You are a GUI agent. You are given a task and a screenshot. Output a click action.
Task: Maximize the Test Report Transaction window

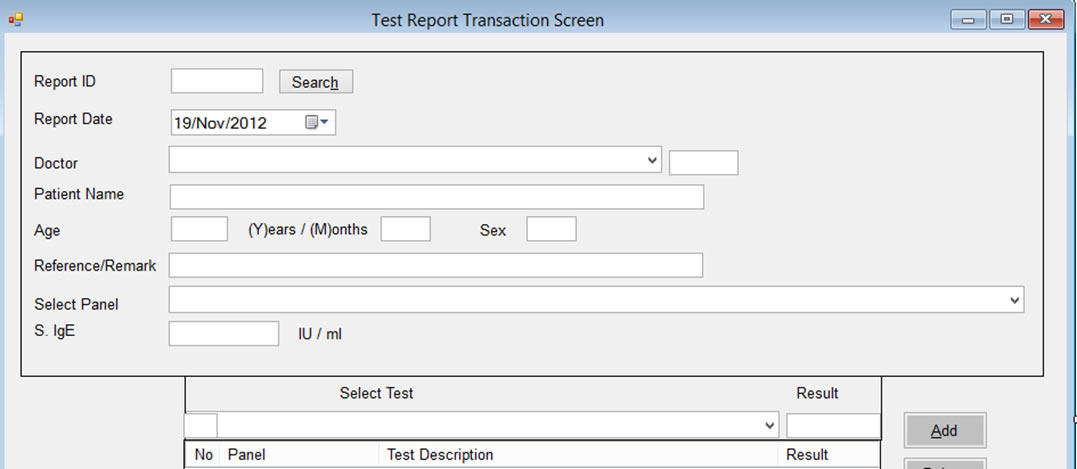(1007, 19)
